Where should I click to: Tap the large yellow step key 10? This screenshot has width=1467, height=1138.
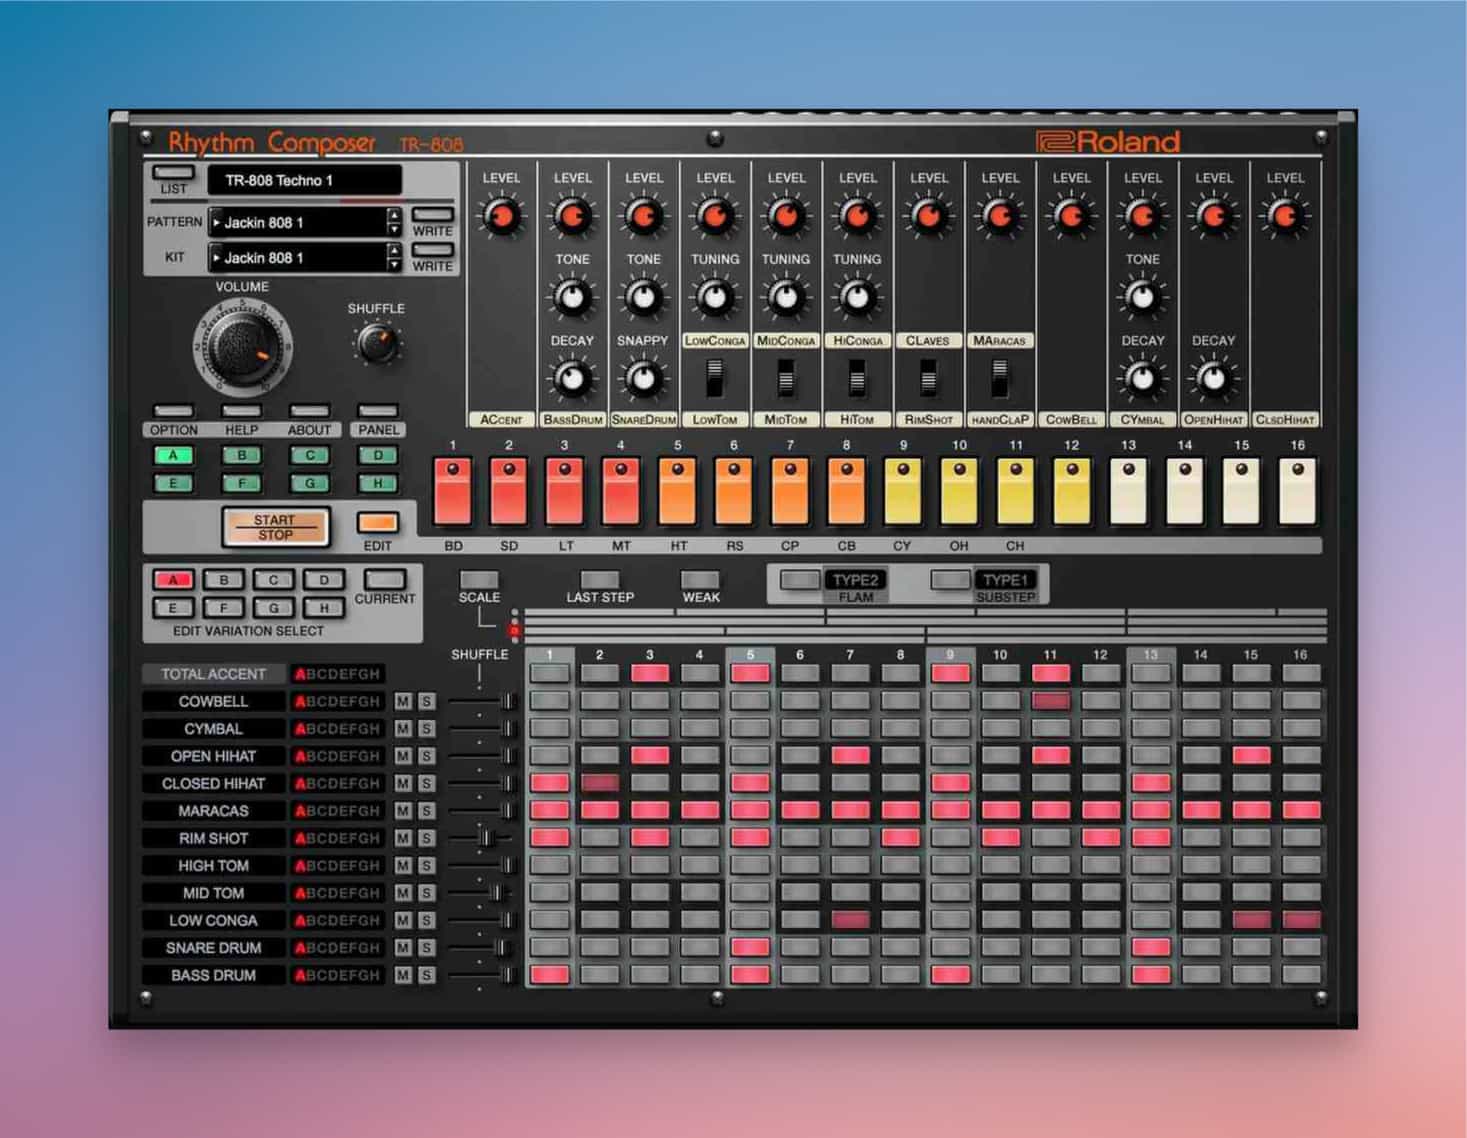tap(959, 492)
